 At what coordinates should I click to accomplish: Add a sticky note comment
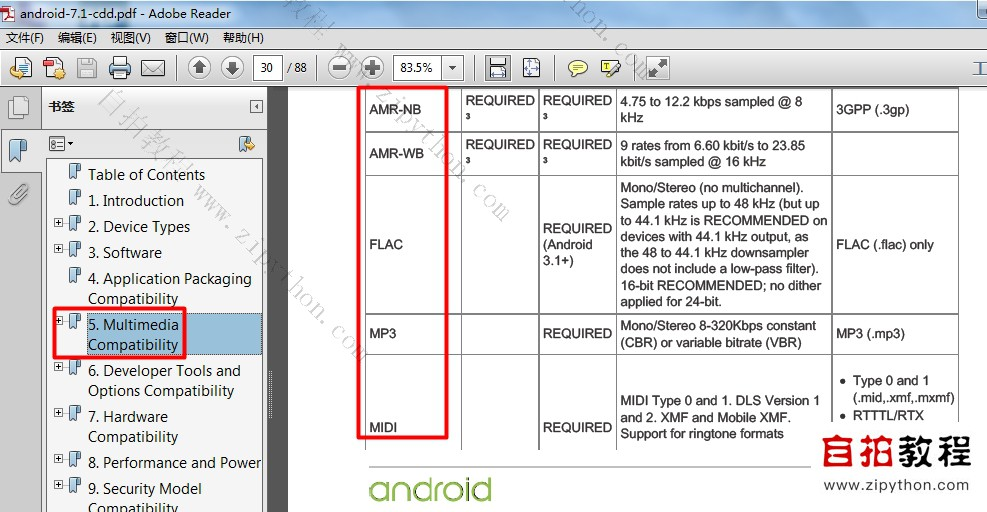tap(577, 67)
